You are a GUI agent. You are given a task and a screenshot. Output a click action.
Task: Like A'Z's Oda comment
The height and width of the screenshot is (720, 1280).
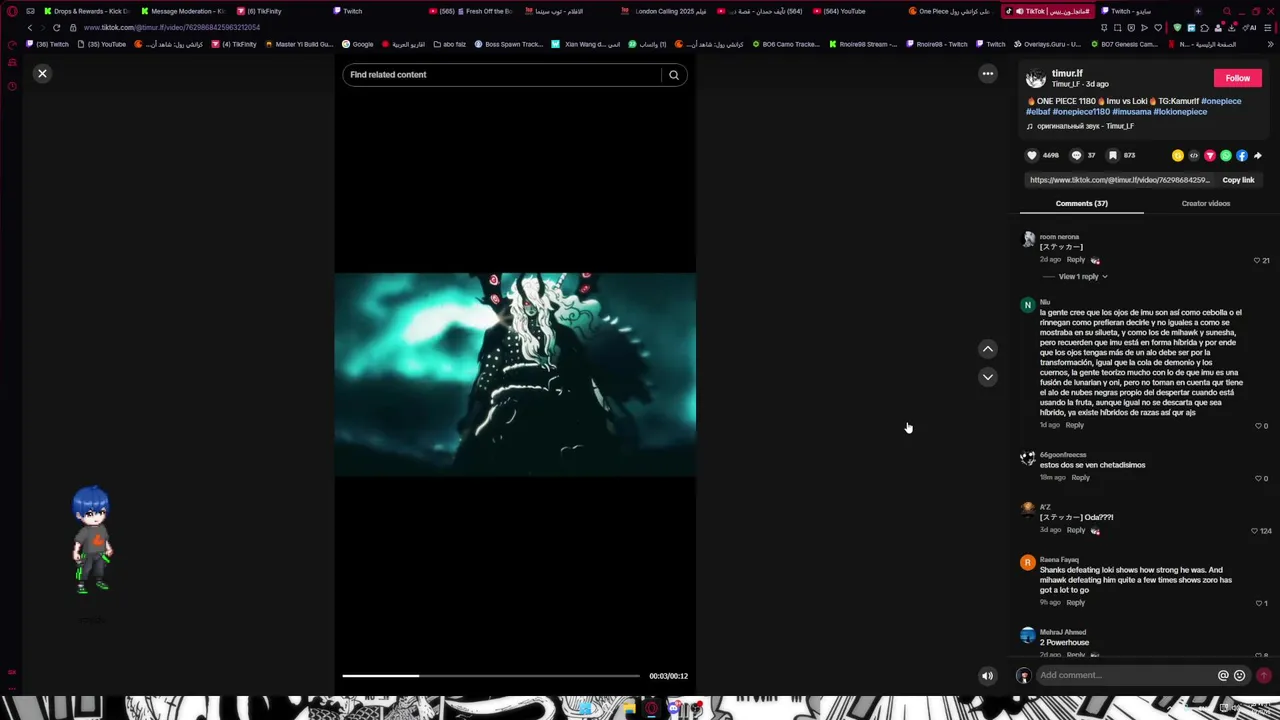(x=1255, y=531)
